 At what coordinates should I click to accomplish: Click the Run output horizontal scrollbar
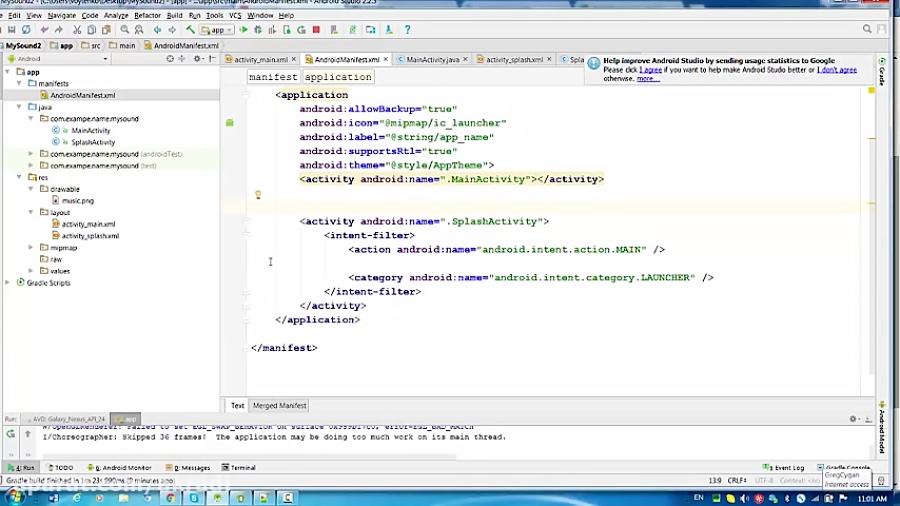[x=250, y=457]
